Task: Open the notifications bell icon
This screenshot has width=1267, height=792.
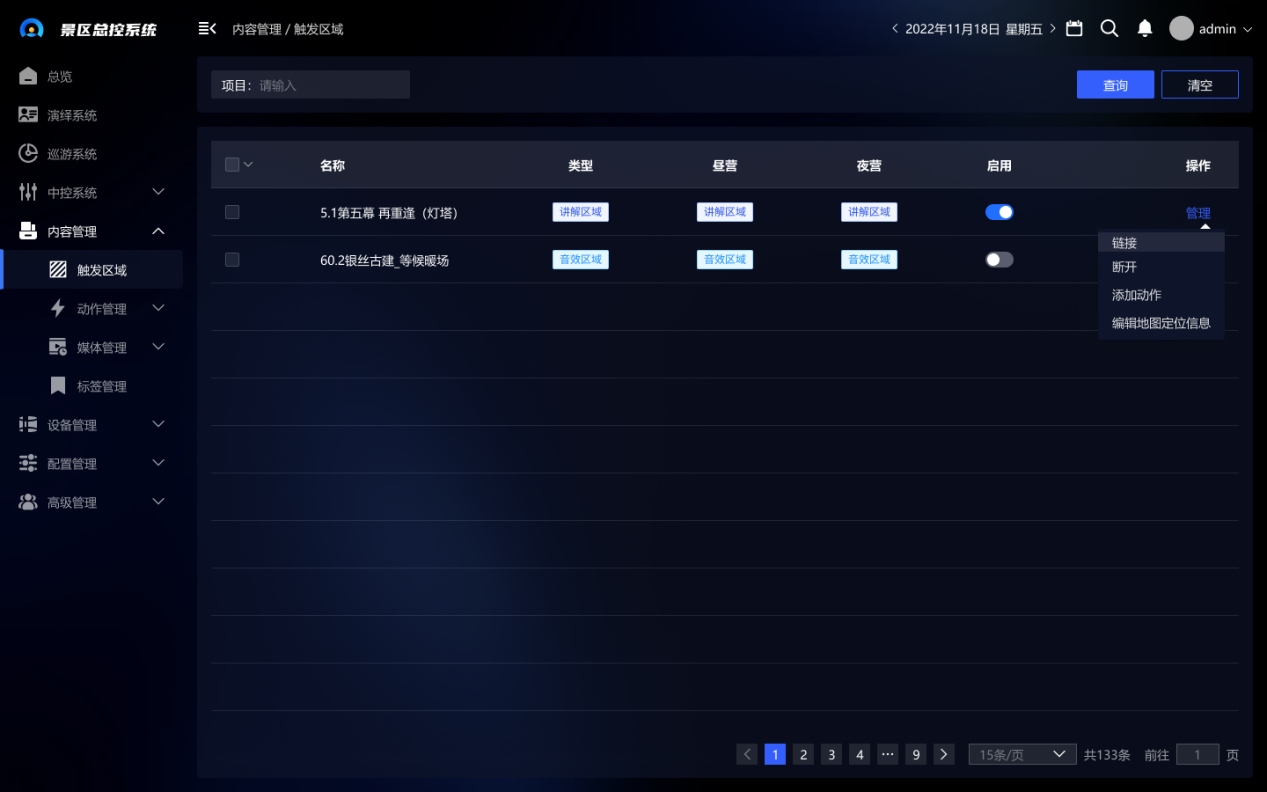Action: pos(1145,29)
